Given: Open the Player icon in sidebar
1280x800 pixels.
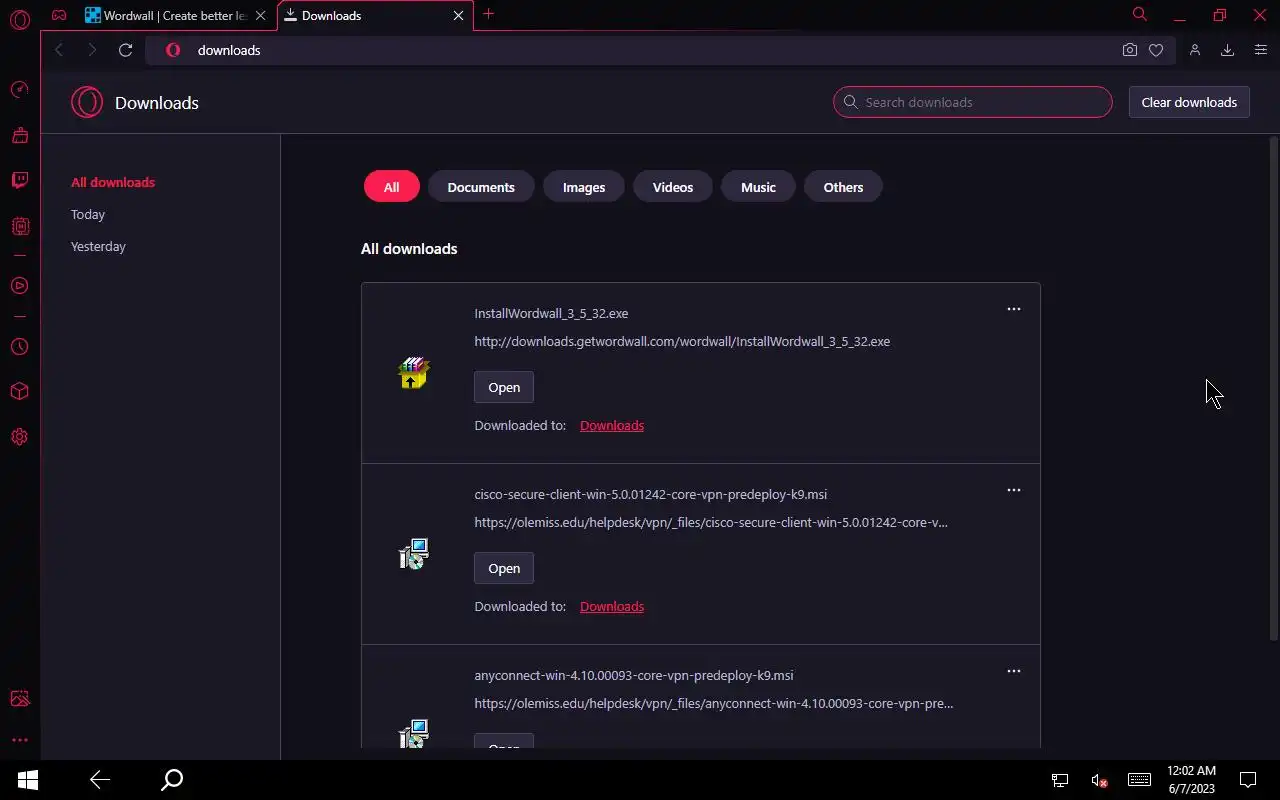Looking at the screenshot, I should pos(19,286).
